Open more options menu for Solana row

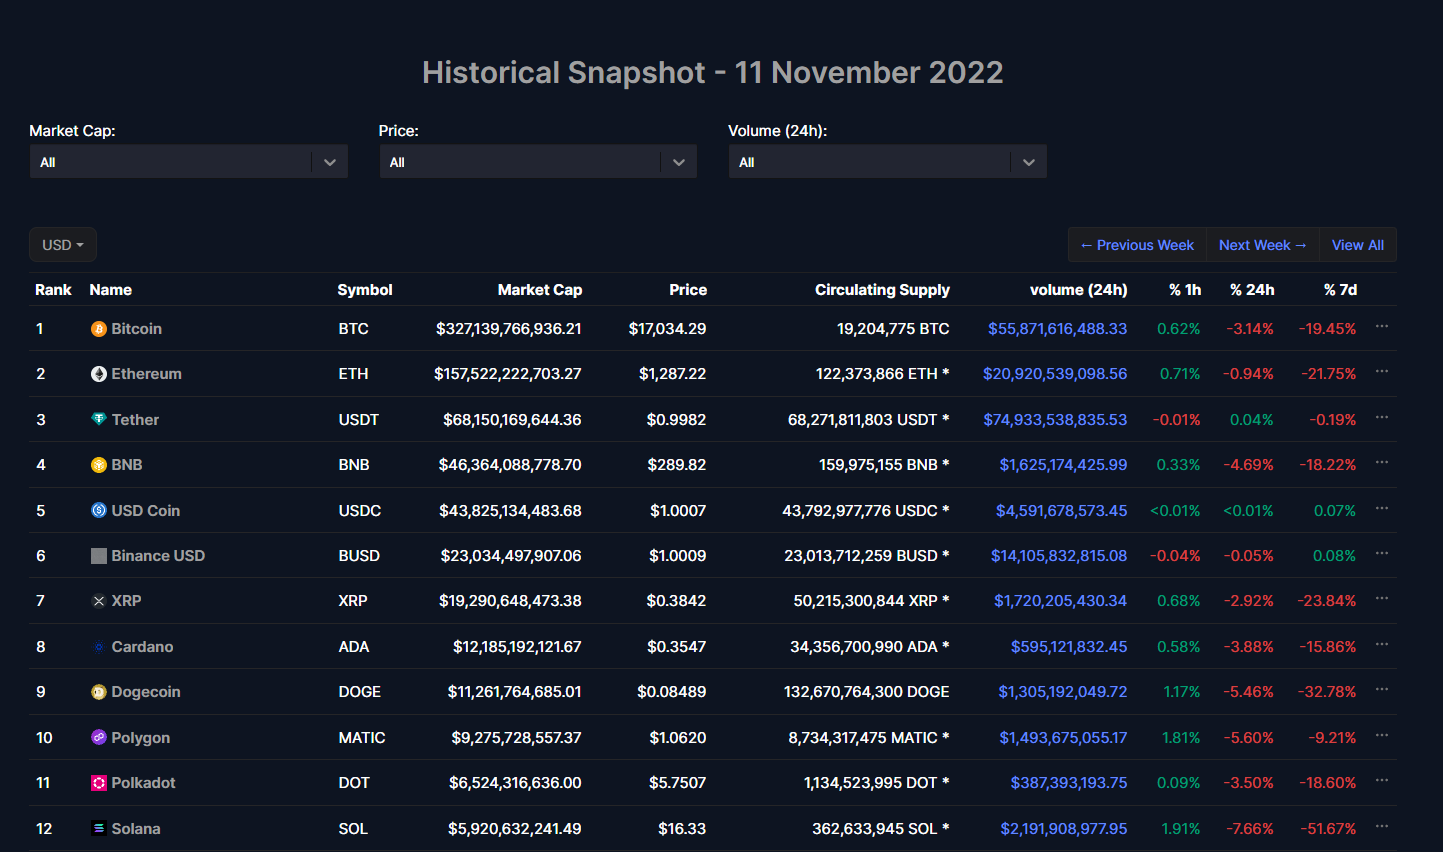pyautogui.click(x=1381, y=827)
